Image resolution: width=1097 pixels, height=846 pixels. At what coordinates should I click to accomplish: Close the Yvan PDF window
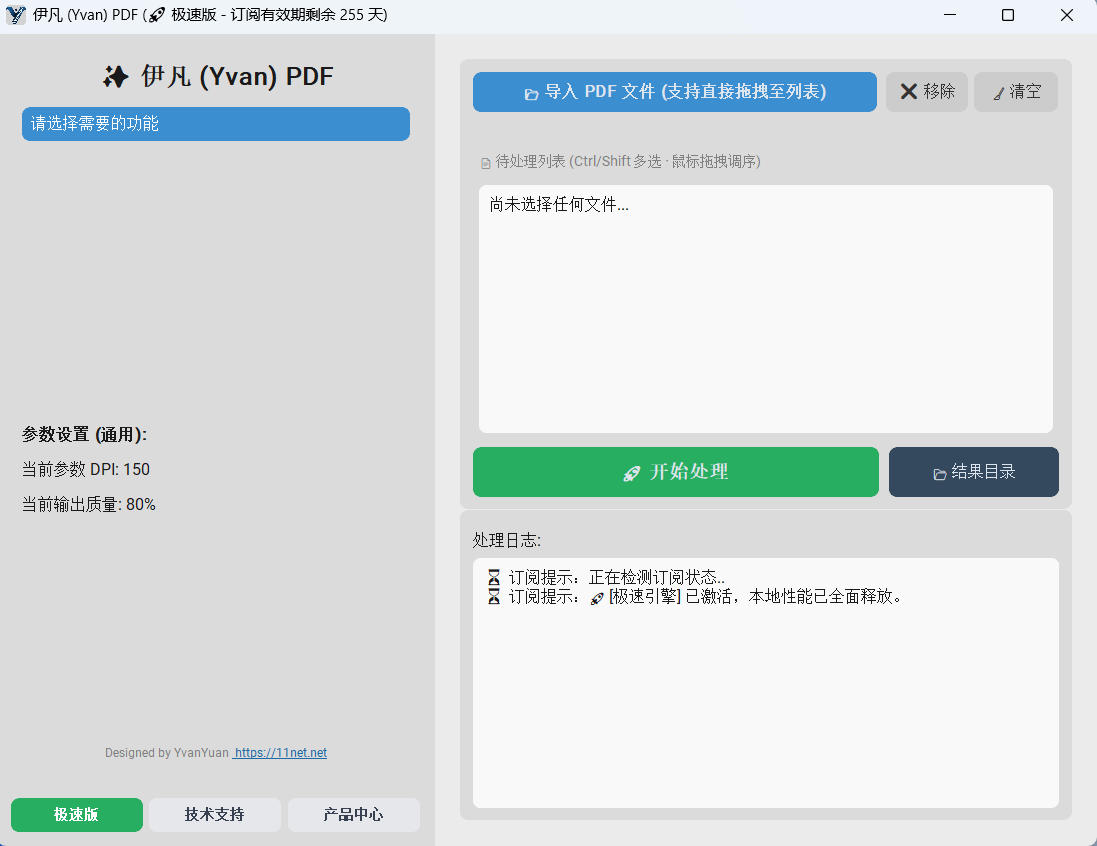click(x=1067, y=15)
